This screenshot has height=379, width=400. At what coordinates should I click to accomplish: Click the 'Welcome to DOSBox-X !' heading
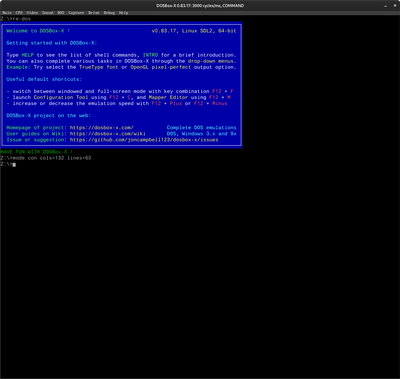coord(38,31)
